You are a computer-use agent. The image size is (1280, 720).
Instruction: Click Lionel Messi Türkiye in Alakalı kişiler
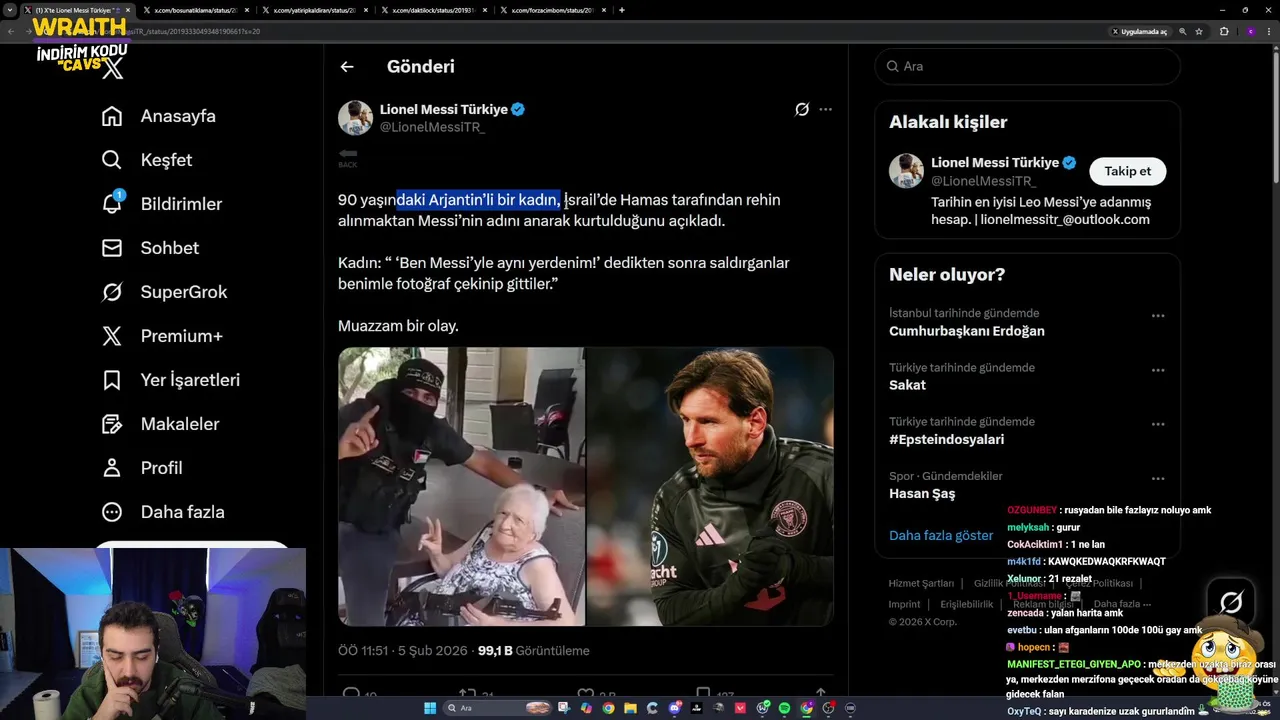(x=994, y=162)
